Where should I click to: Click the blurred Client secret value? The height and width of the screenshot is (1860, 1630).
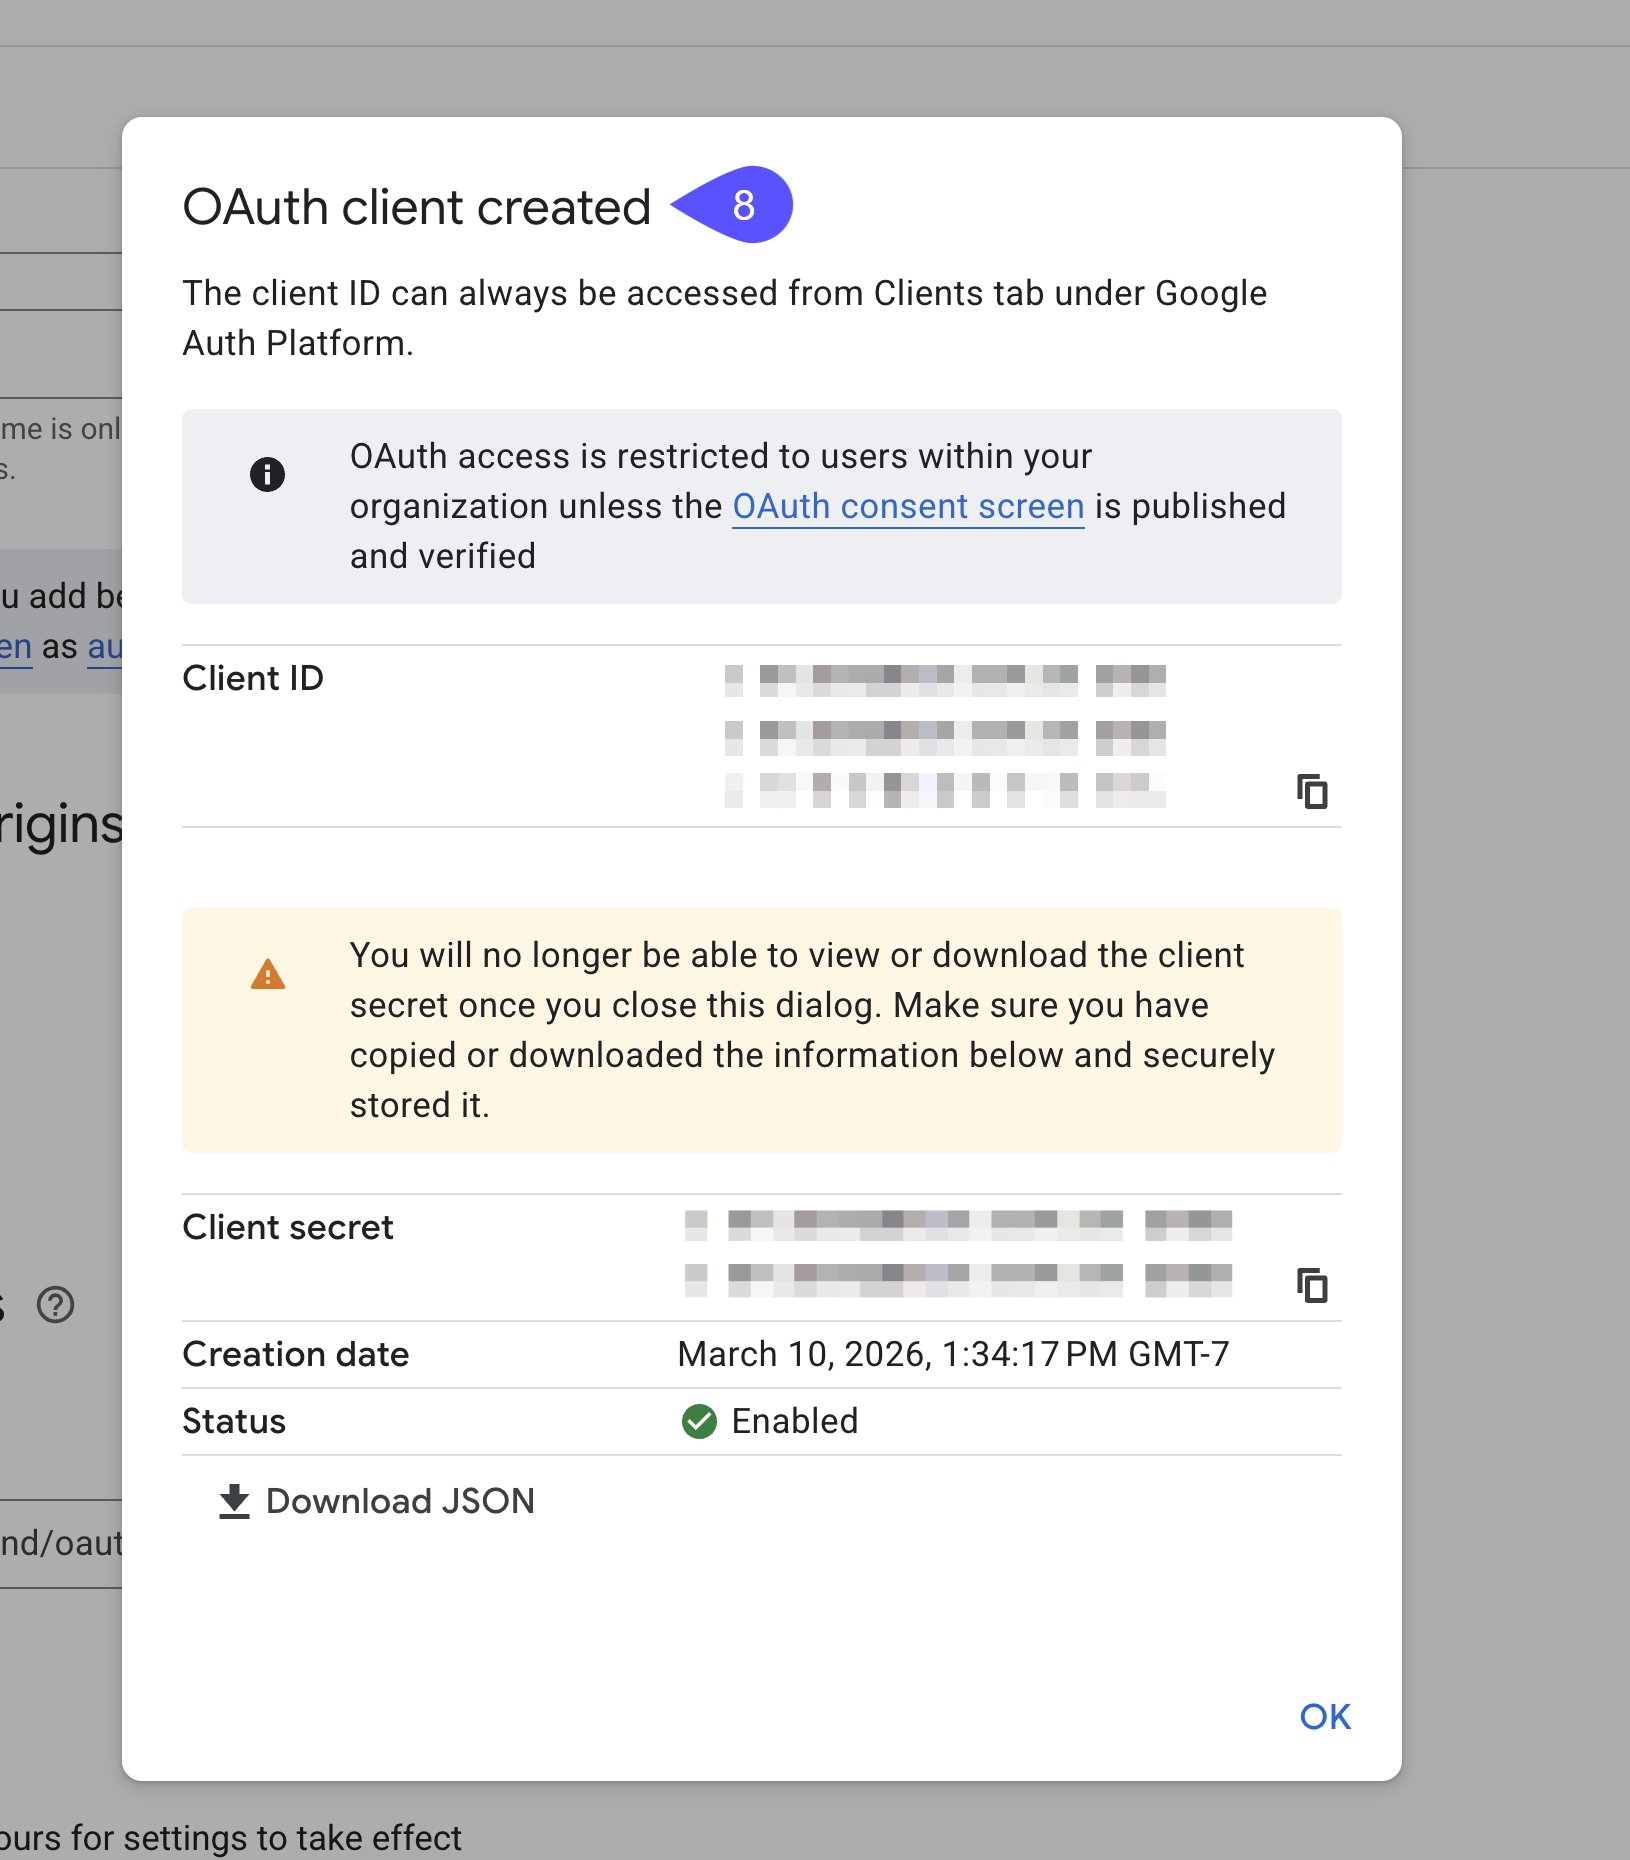click(958, 1253)
